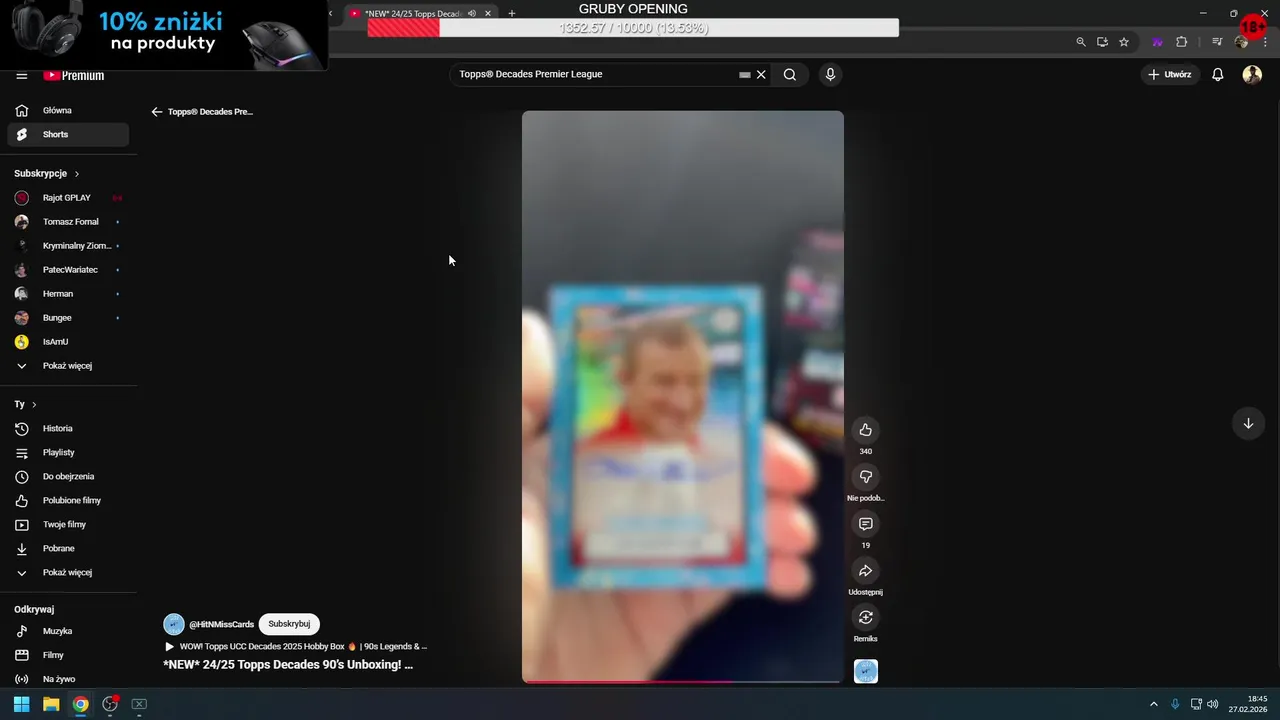
Task: Close the Topps Decades browser tab
Action: (488, 14)
